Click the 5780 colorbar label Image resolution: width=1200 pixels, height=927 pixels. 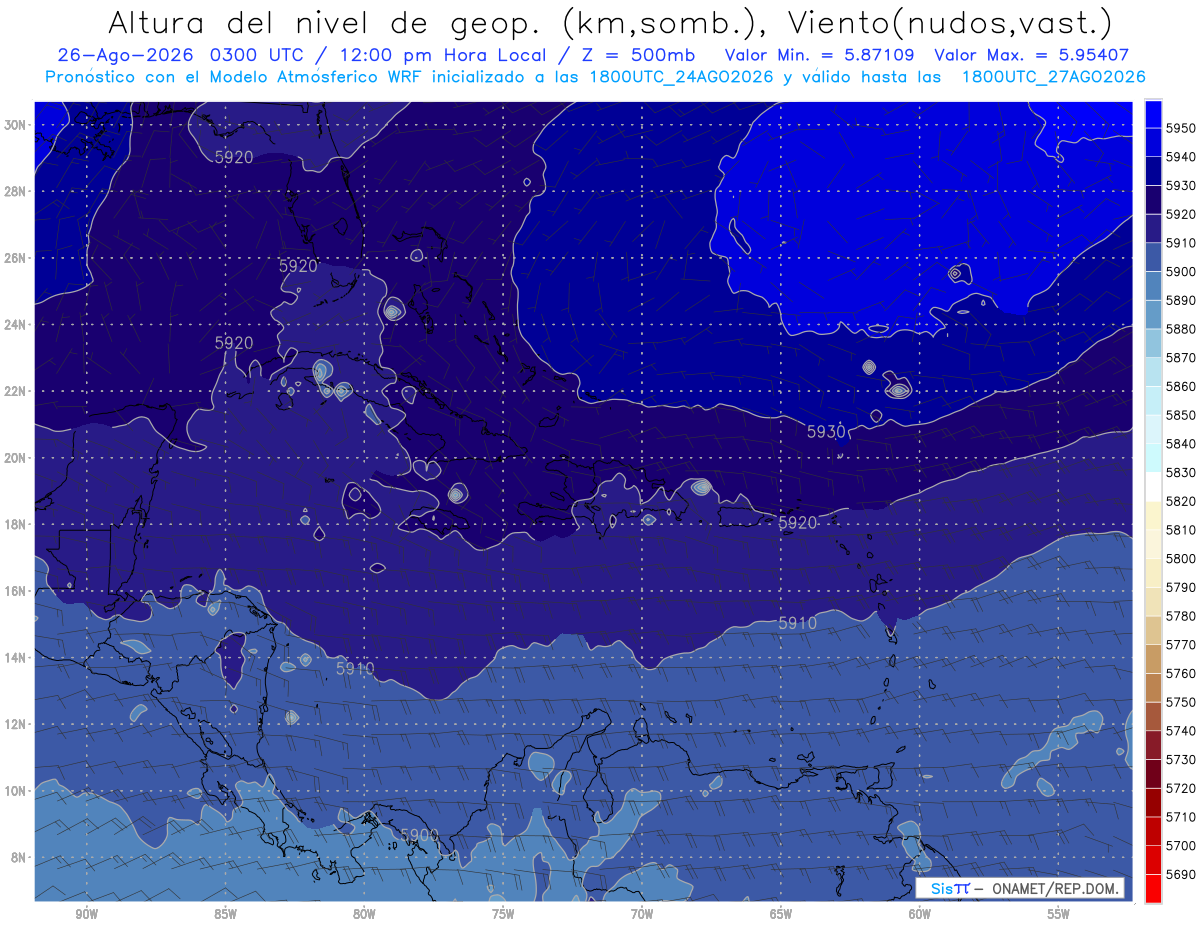tap(1181, 616)
